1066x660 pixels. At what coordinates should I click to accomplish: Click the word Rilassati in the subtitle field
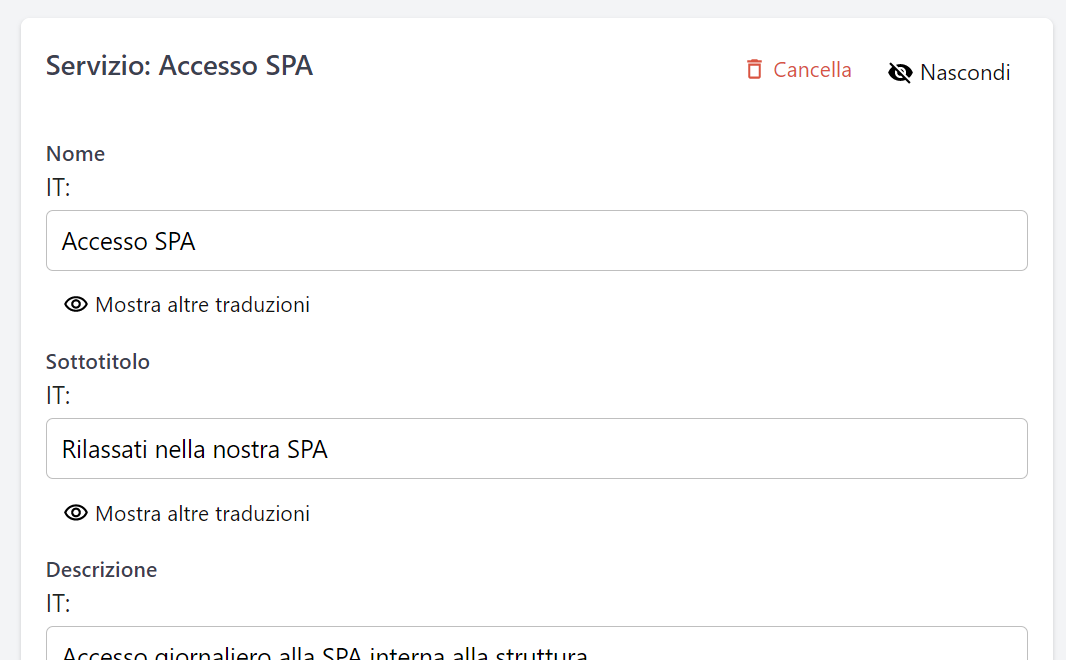[x=104, y=449]
